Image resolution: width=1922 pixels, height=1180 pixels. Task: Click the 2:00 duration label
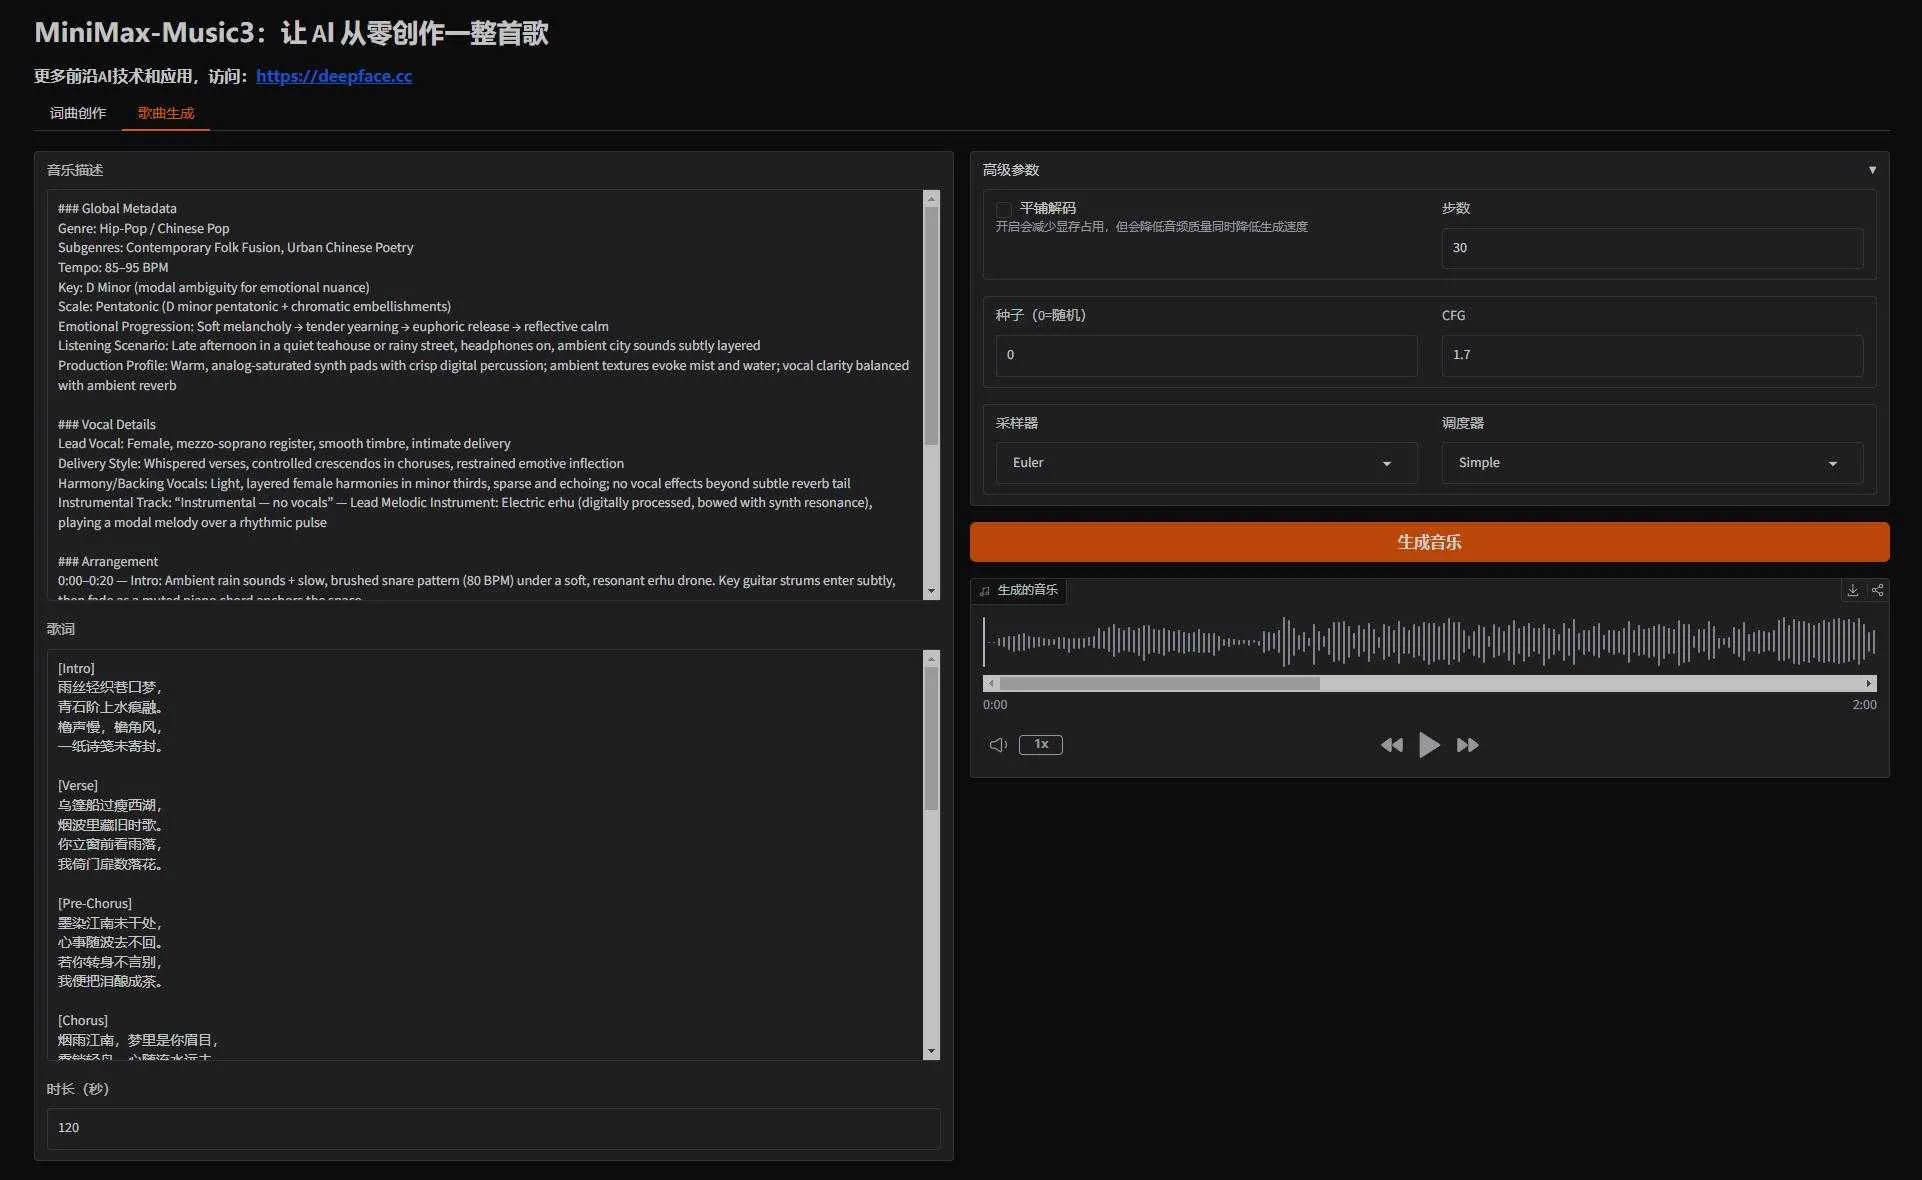1864,705
